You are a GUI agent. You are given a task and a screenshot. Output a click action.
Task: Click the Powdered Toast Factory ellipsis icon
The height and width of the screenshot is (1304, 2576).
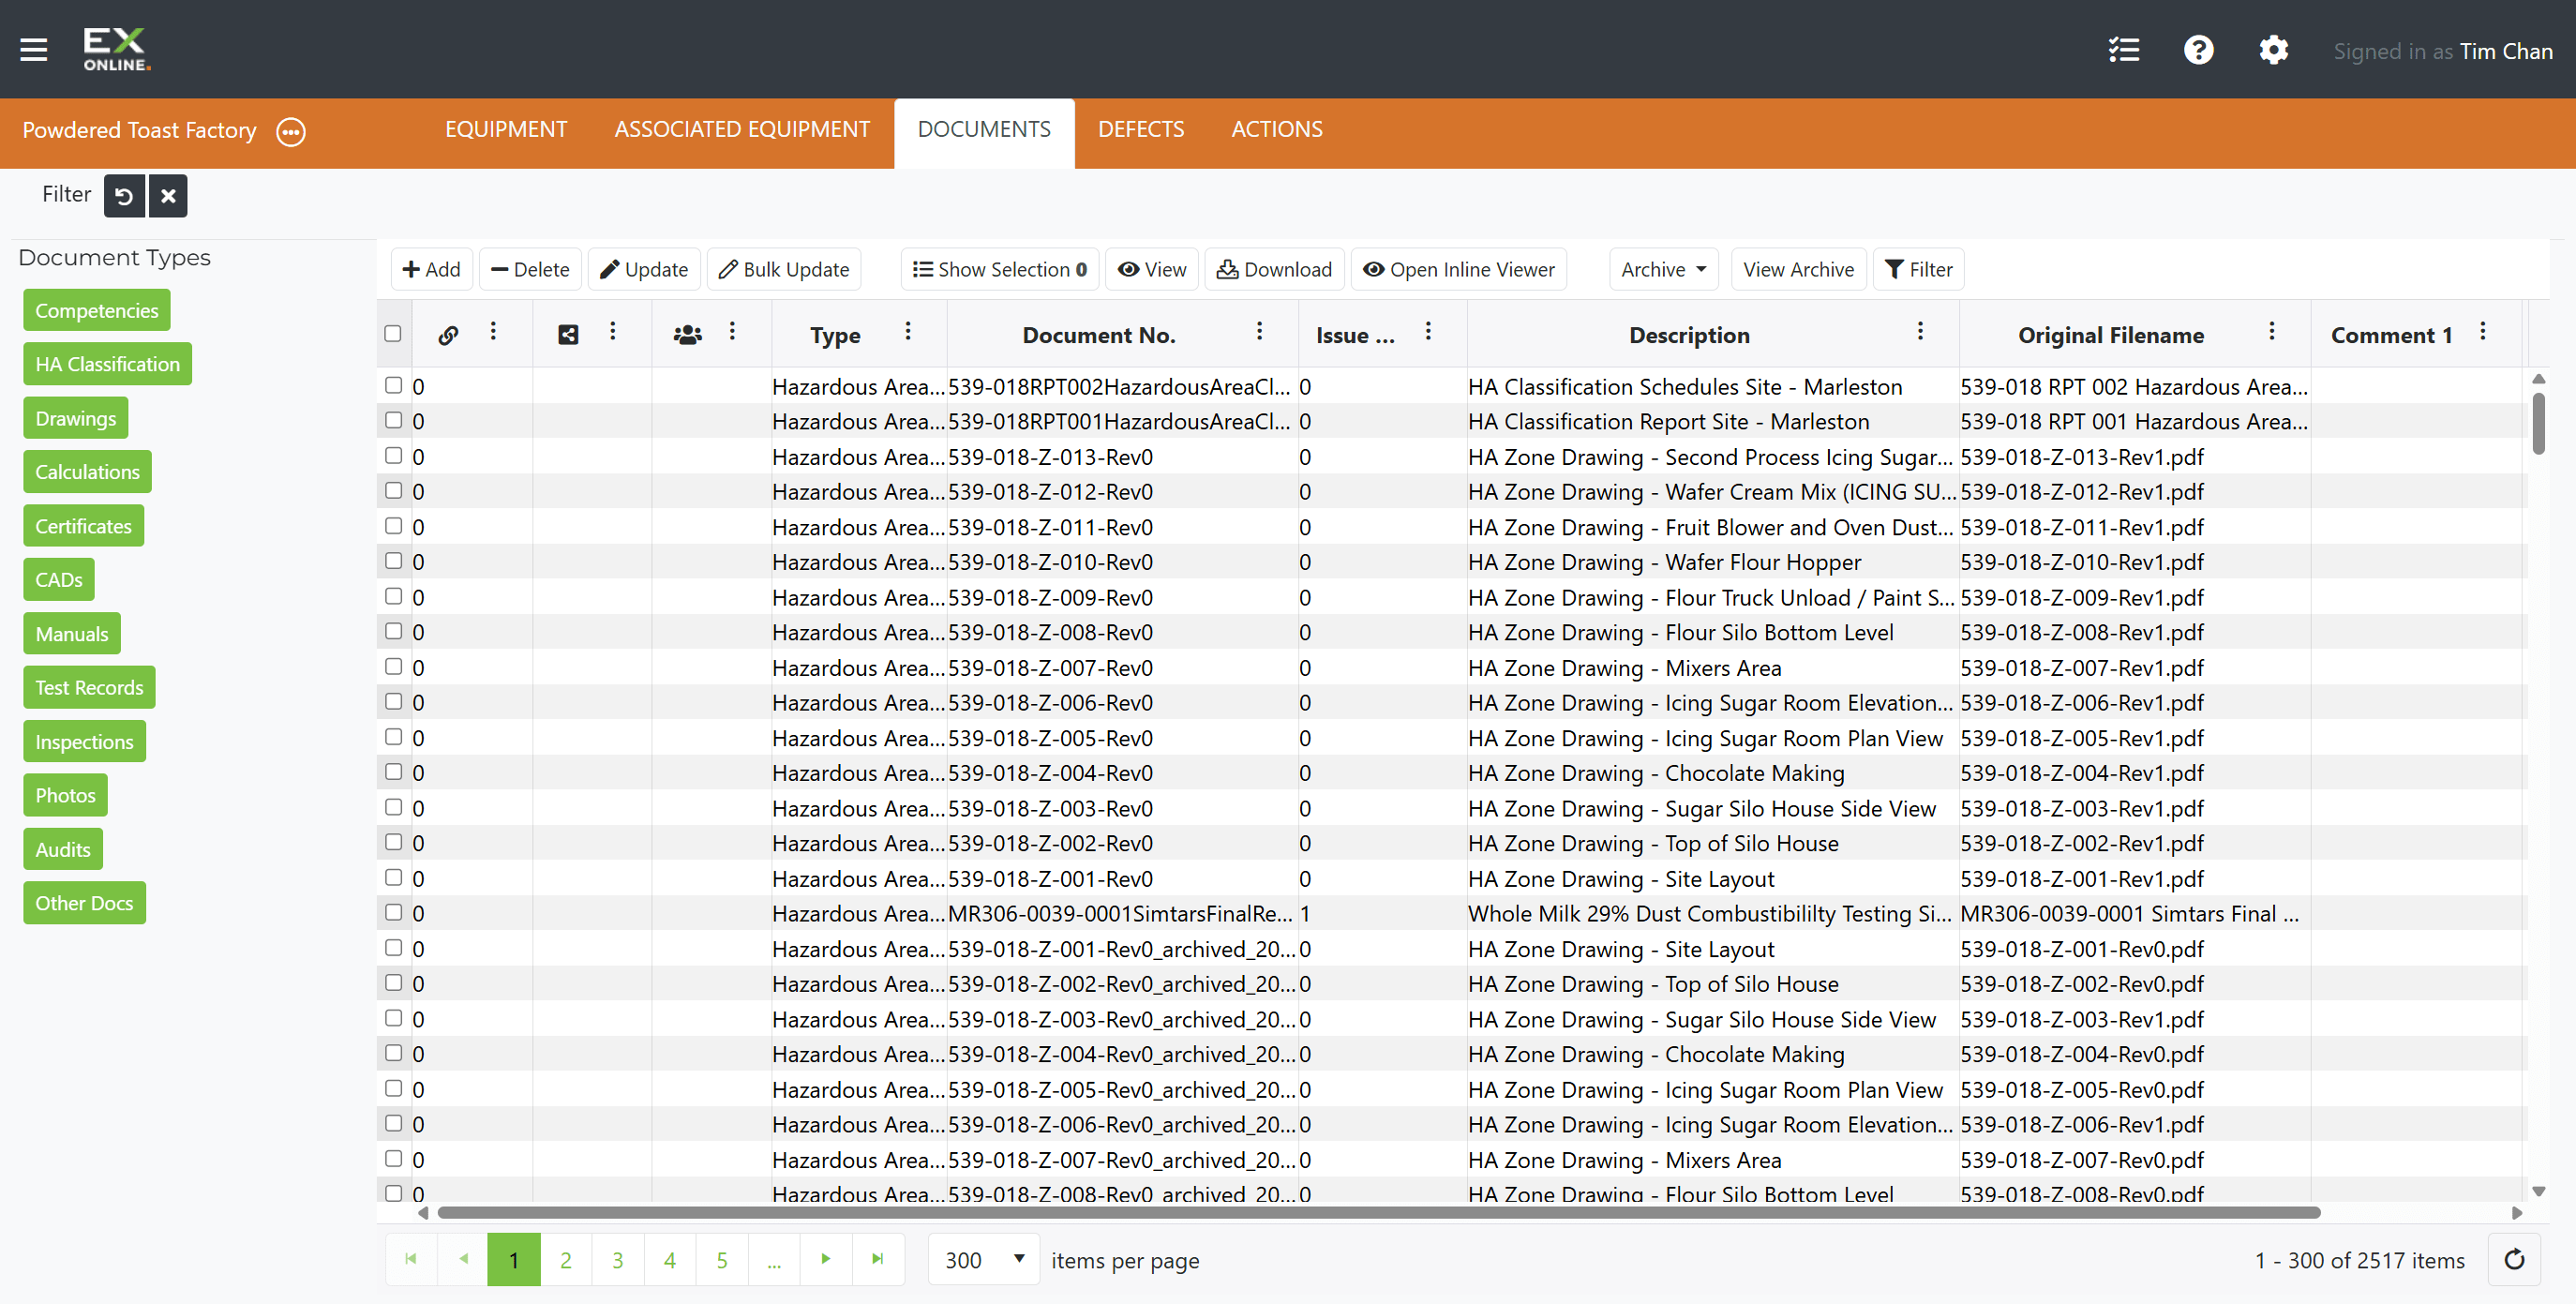pos(291,131)
